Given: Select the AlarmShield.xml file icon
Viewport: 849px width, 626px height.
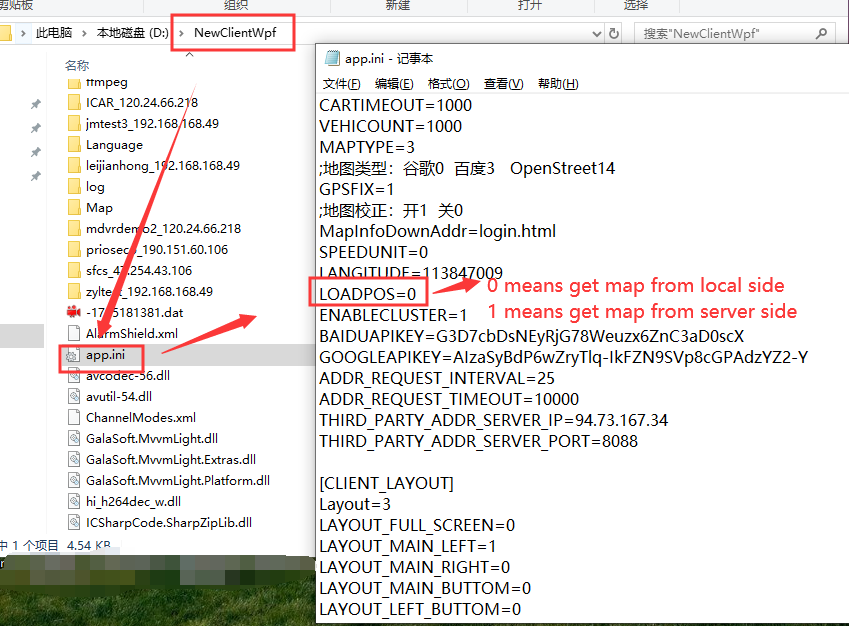Looking at the screenshot, I should pos(74,334).
